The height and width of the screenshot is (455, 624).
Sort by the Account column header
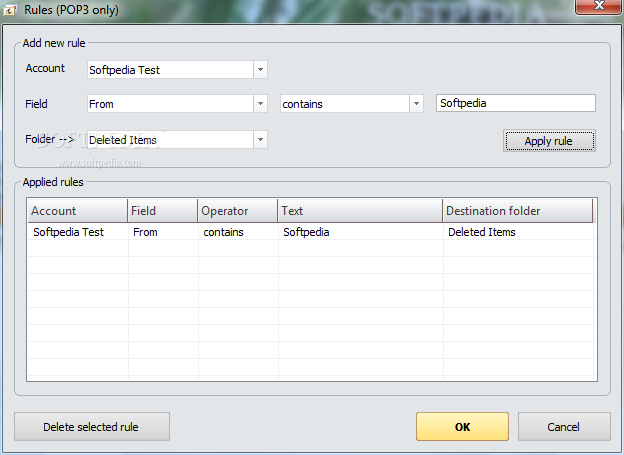[78, 211]
